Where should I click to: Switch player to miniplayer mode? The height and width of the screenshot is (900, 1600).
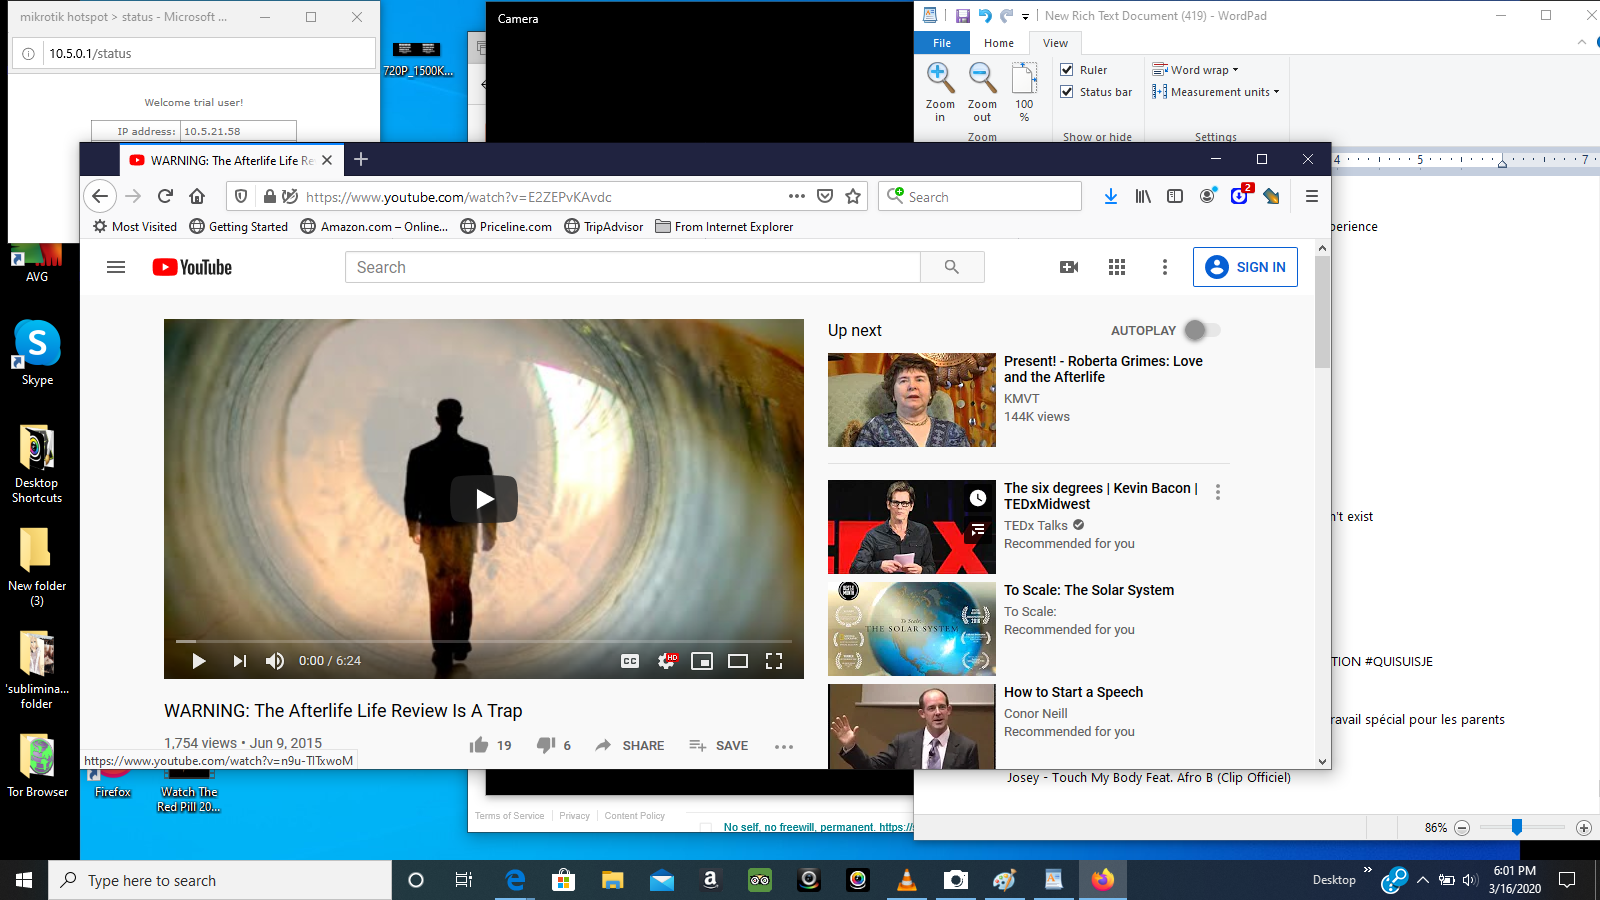point(702,661)
